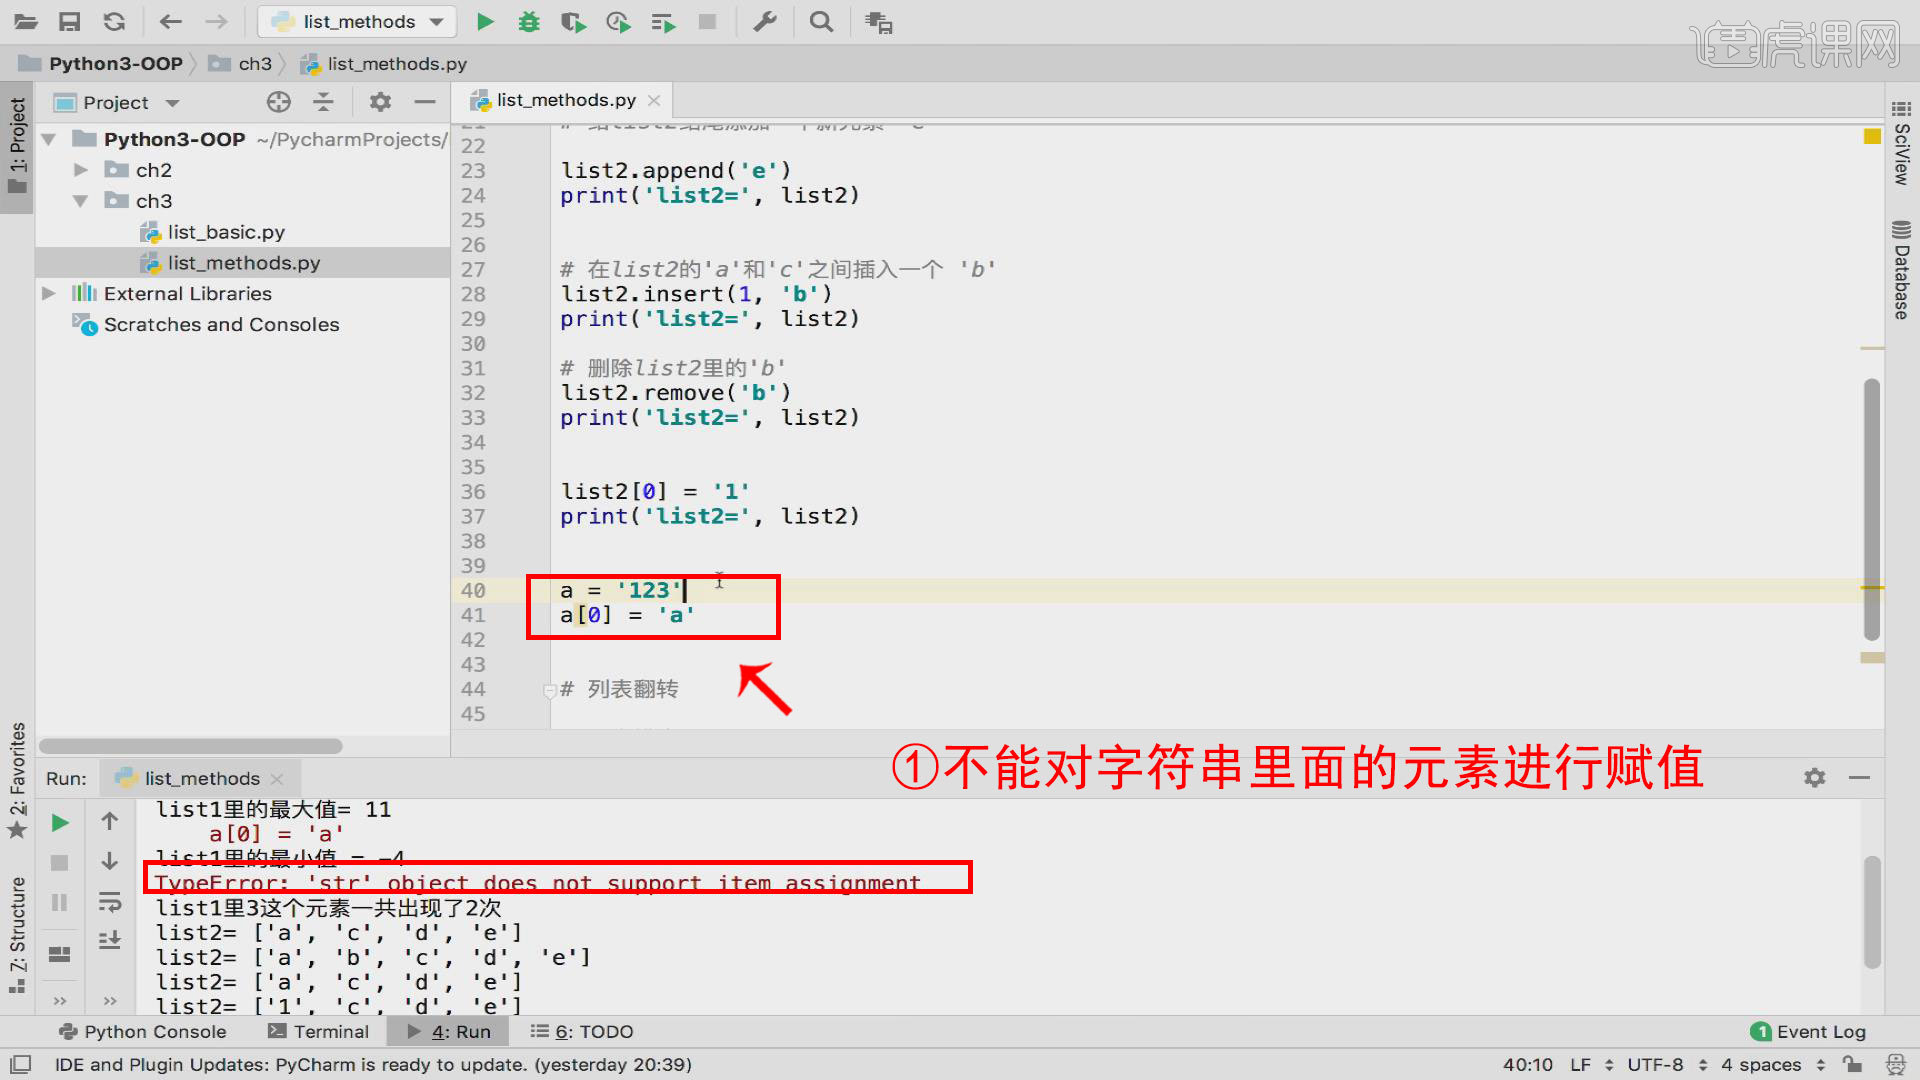The width and height of the screenshot is (1920, 1080).
Task: Expand the ch2 folder
Action: tap(80, 169)
